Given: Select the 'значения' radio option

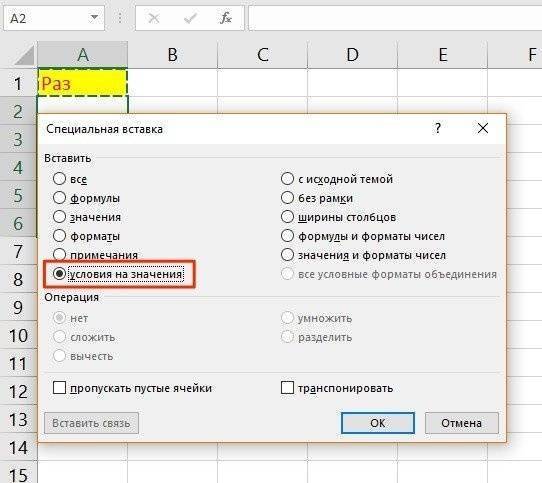Looking at the screenshot, I should pyautogui.click(x=59, y=217).
